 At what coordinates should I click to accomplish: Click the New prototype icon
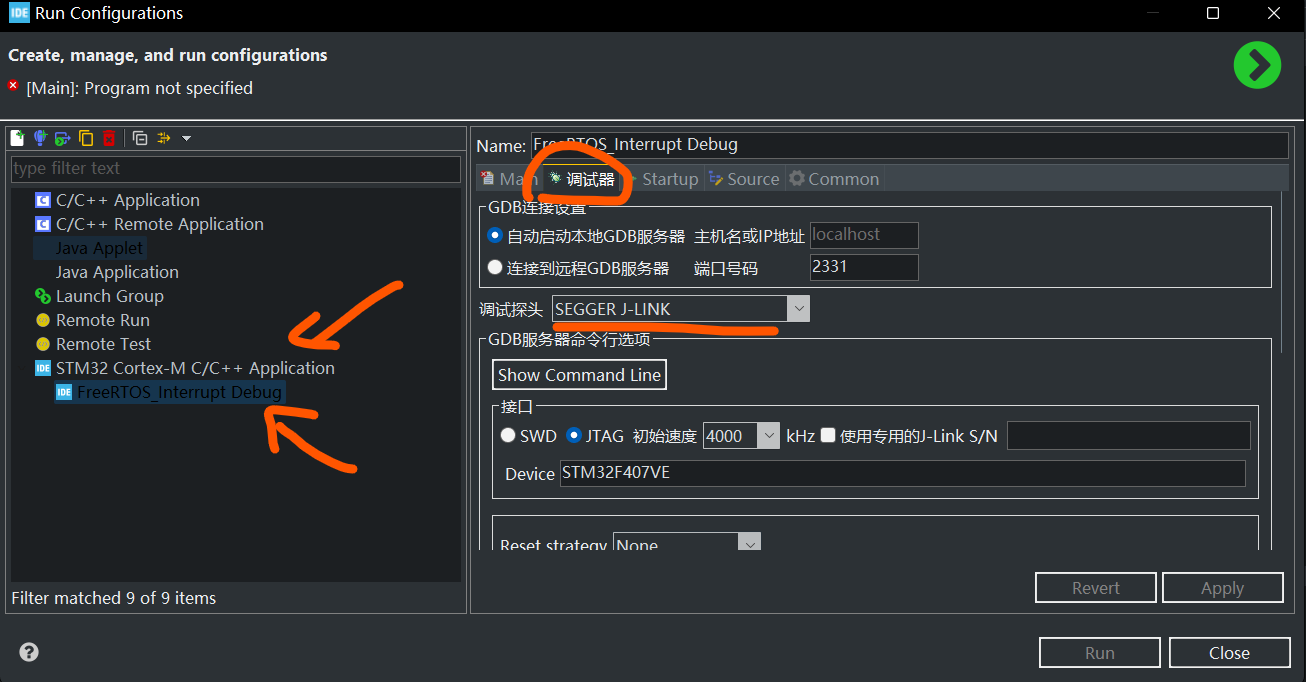coord(40,138)
